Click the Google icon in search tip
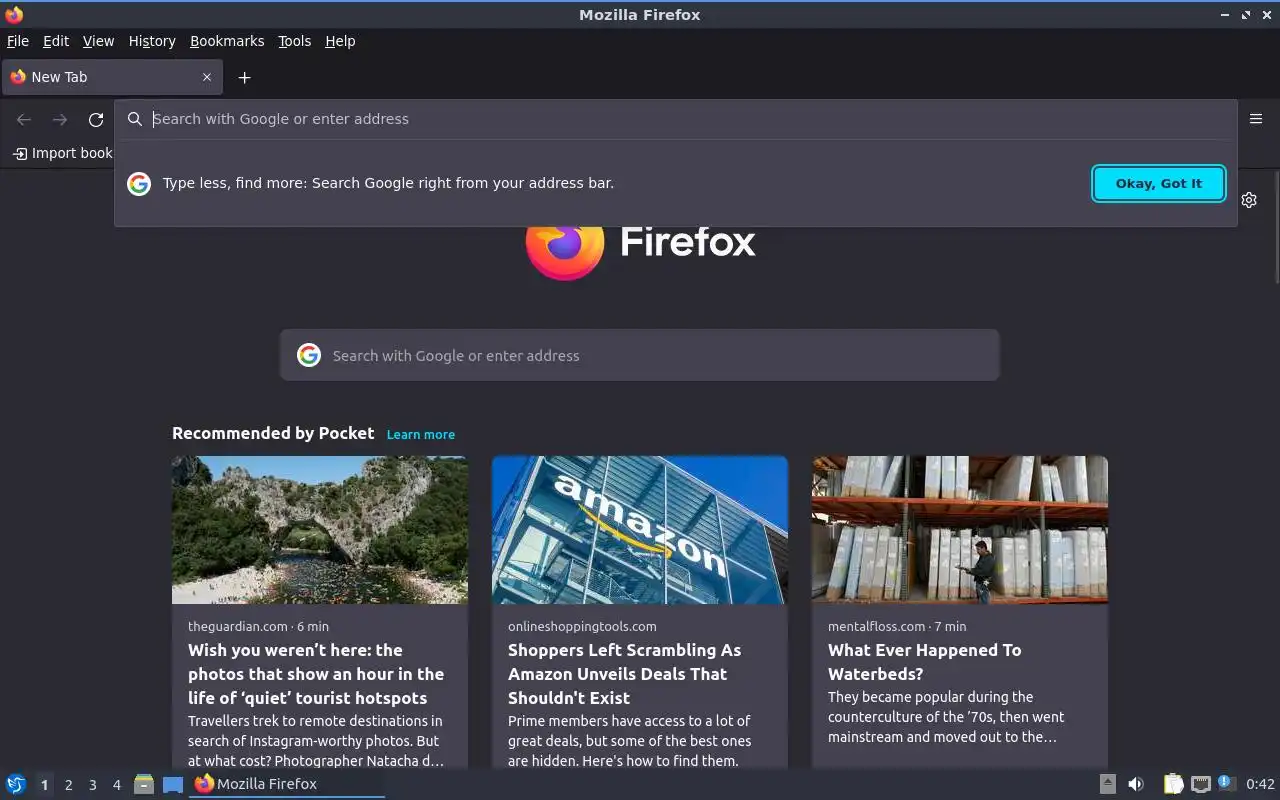Image resolution: width=1280 pixels, height=800 pixels. point(139,183)
